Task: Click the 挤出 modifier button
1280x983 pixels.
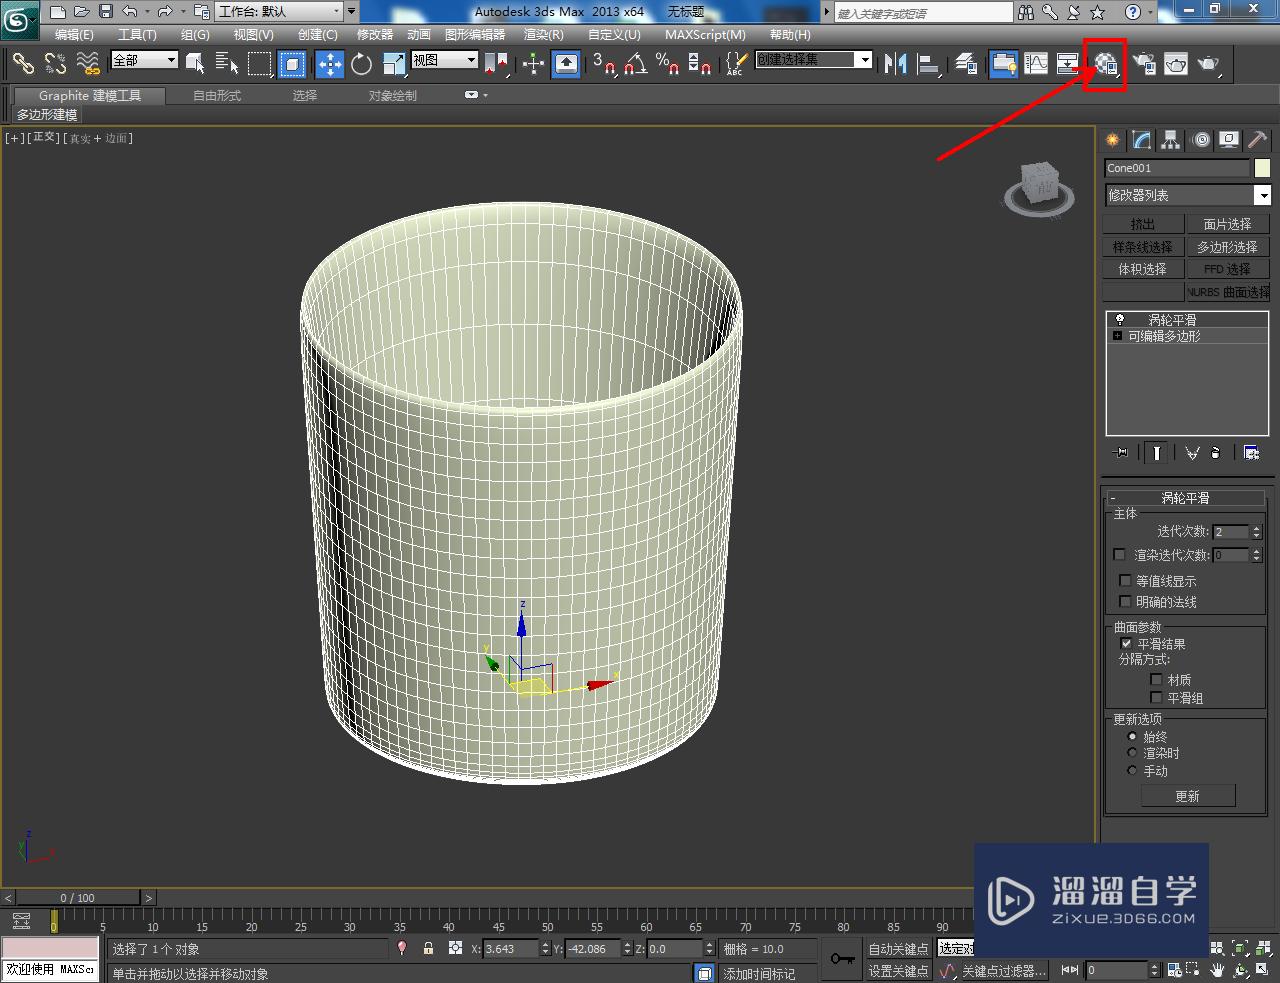Action: 1143,224
